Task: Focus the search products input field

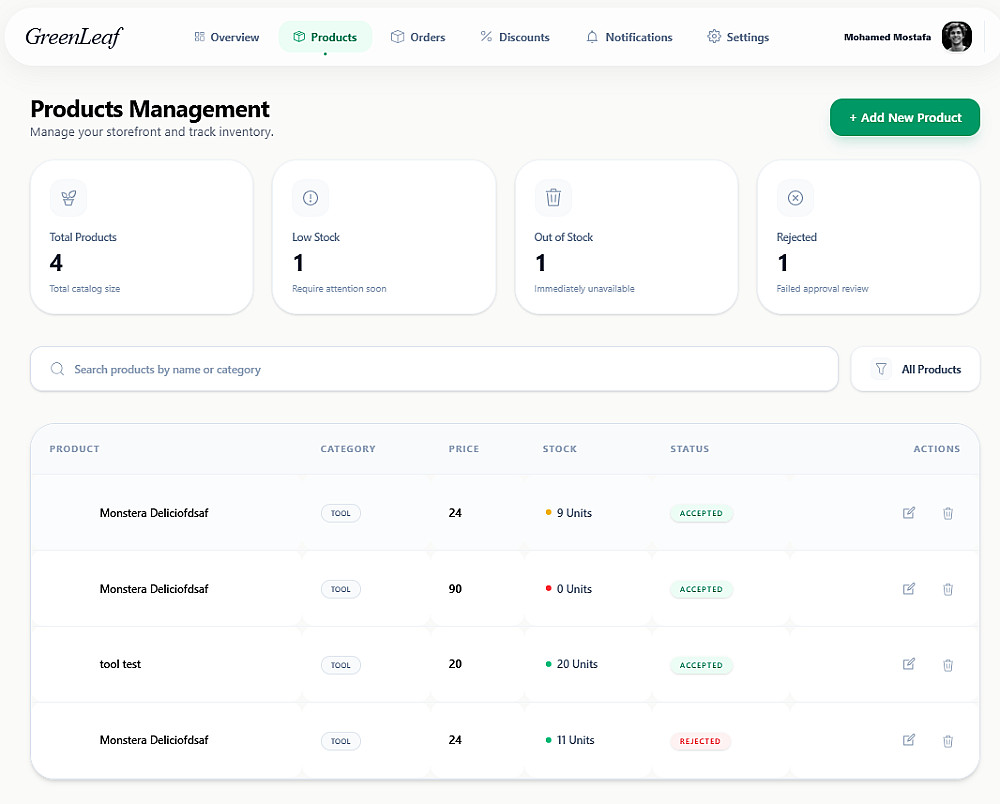Action: coord(434,369)
